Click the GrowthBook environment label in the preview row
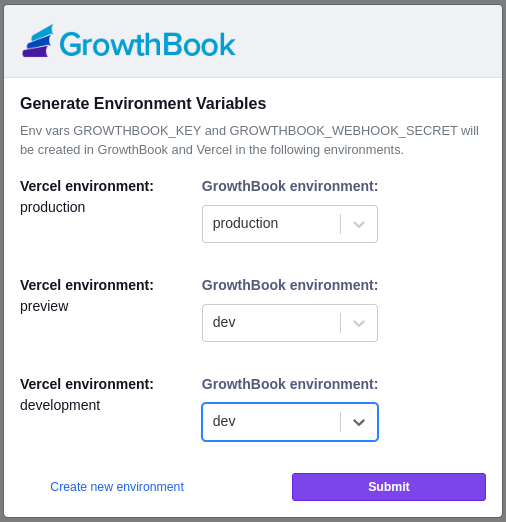The width and height of the screenshot is (506, 522). coord(290,285)
